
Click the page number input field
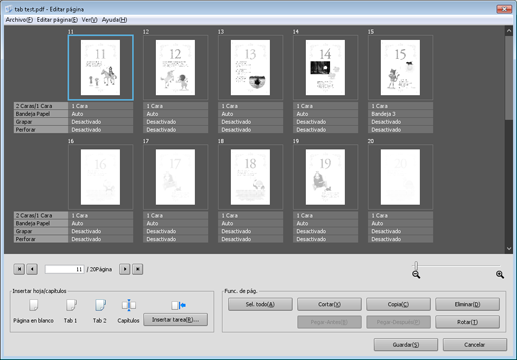pyautogui.click(x=65, y=269)
